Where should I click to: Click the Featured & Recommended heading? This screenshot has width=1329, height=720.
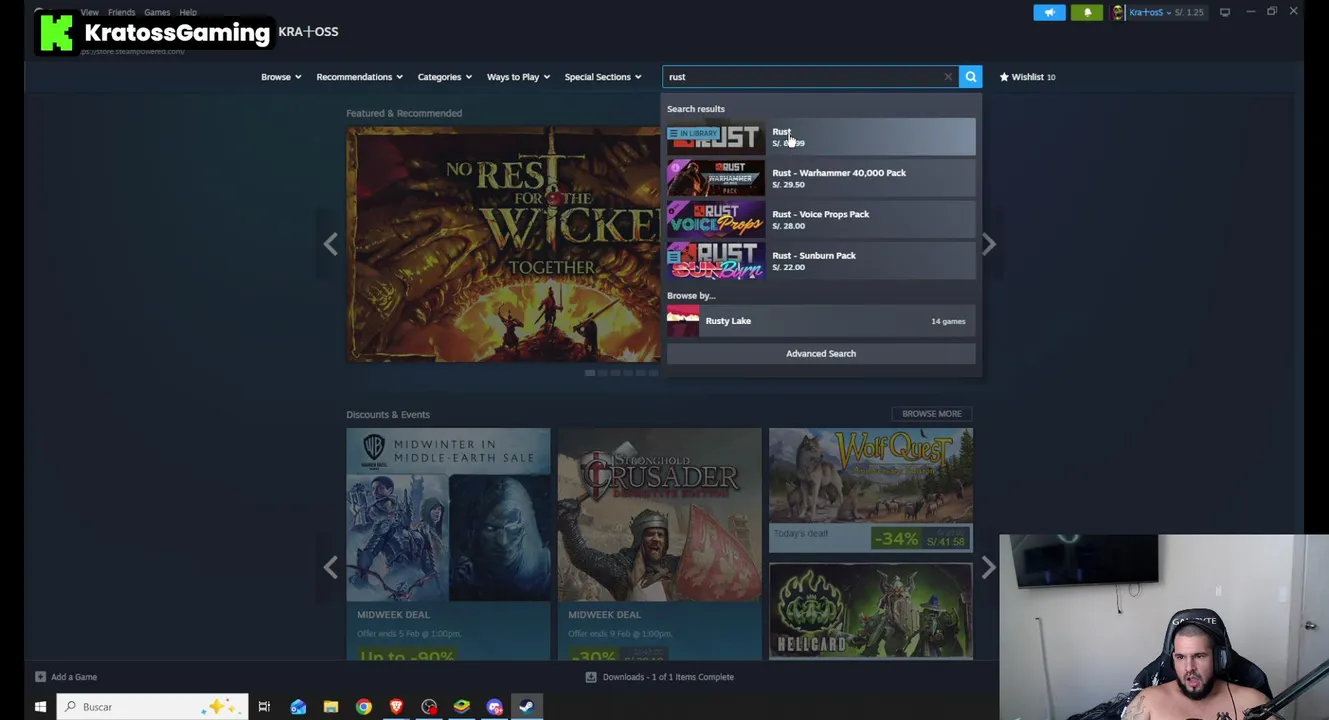[x=404, y=113]
